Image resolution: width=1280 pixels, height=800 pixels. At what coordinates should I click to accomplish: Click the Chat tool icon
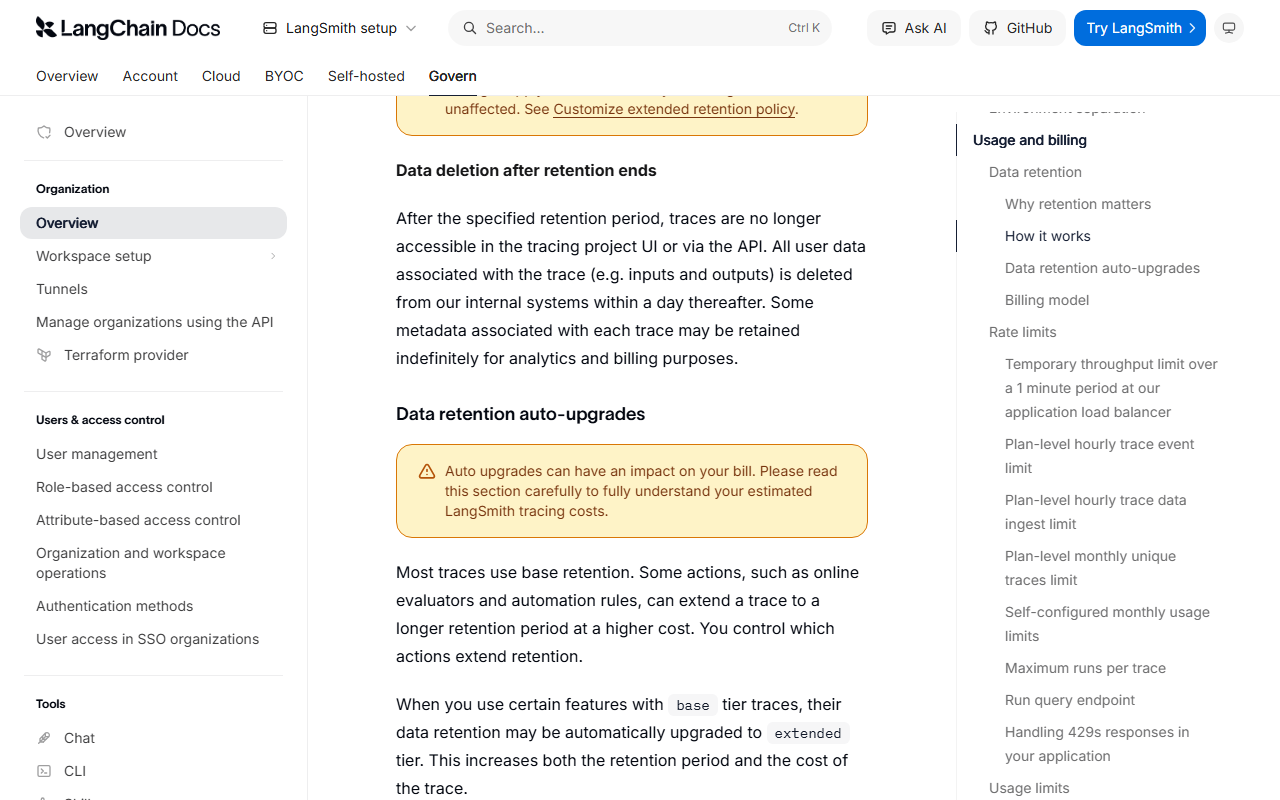[44, 738]
